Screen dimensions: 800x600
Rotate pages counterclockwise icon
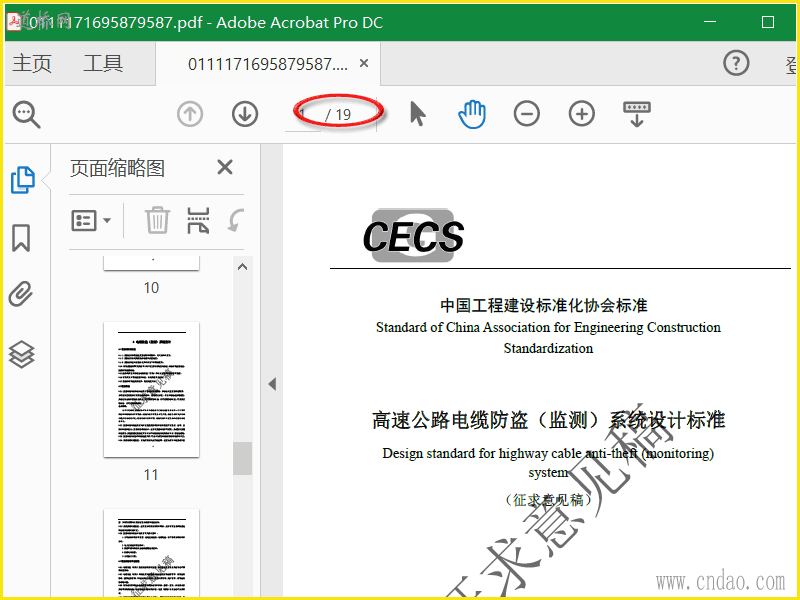tap(236, 220)
